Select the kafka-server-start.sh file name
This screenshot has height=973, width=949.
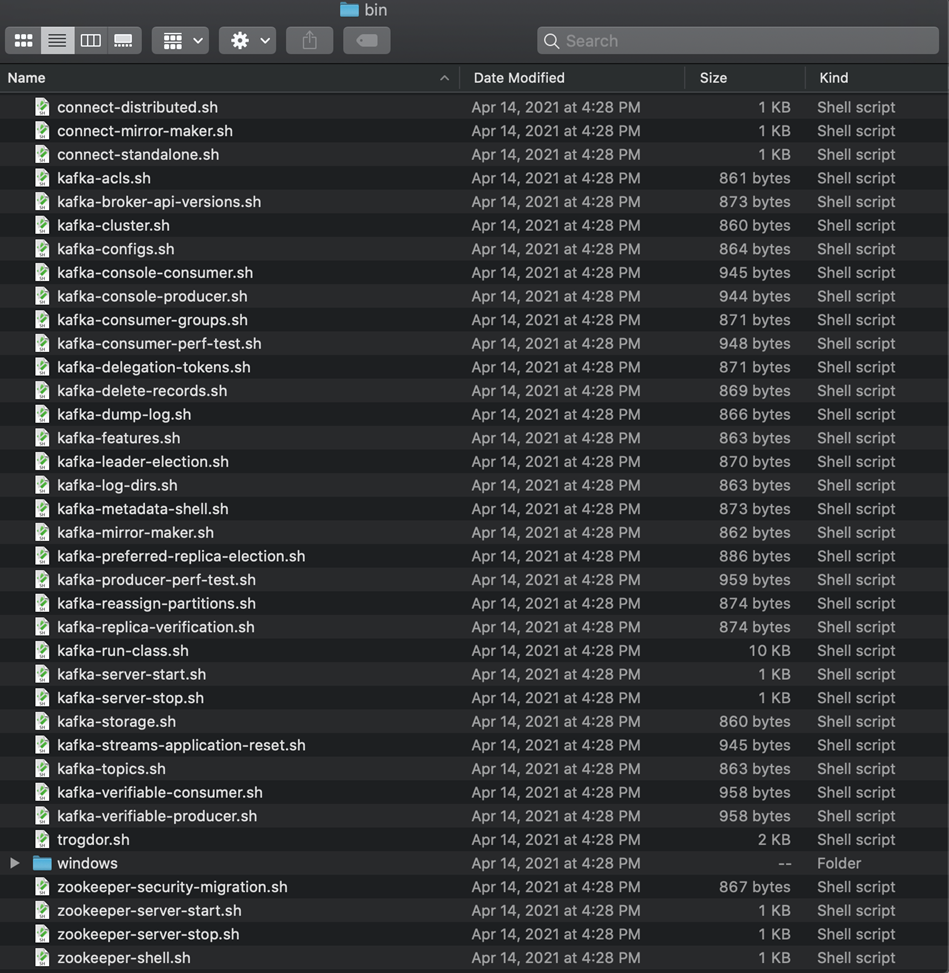coord(132,674)
